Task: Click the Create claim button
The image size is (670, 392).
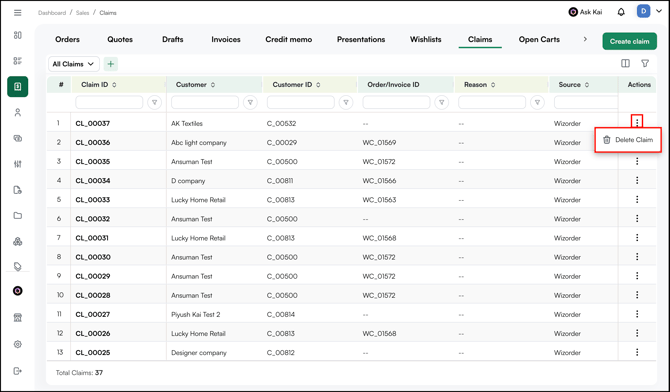Action: 629,41
